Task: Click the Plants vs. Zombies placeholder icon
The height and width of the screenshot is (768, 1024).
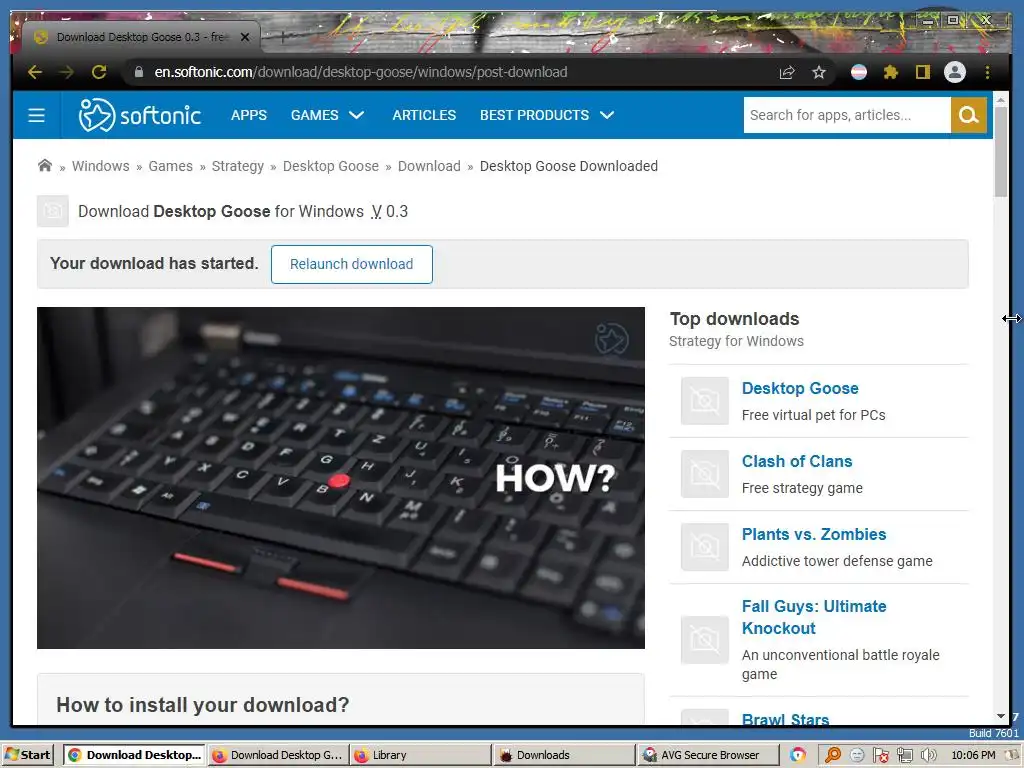Action: point(705,547)
